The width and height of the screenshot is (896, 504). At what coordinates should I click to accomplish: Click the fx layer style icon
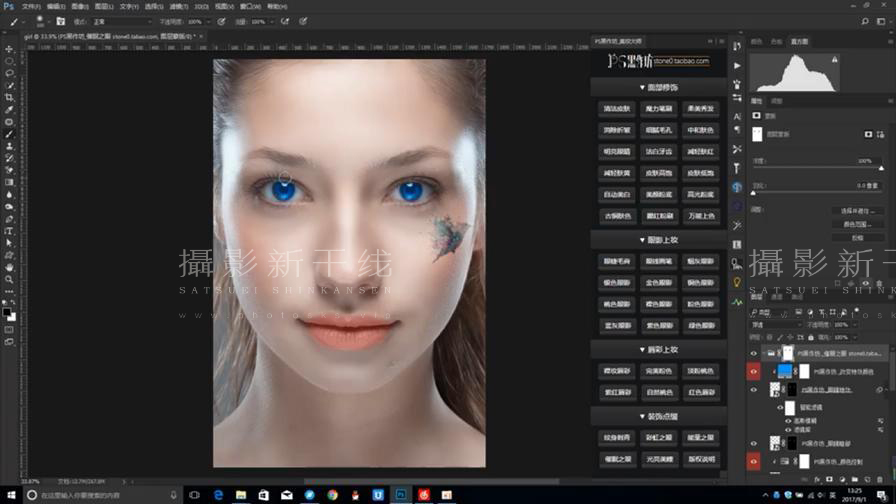817,479
